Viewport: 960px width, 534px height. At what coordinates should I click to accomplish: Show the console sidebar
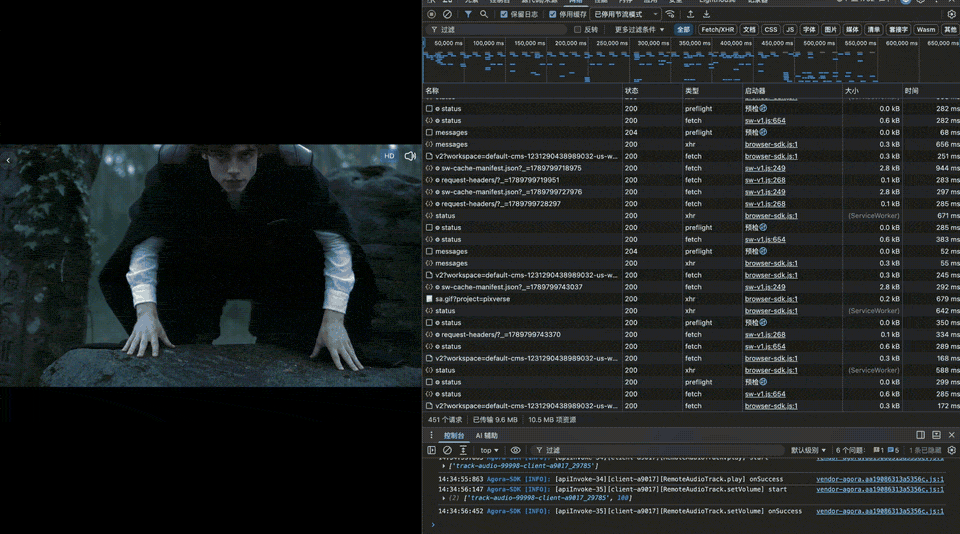click(432, 450)
